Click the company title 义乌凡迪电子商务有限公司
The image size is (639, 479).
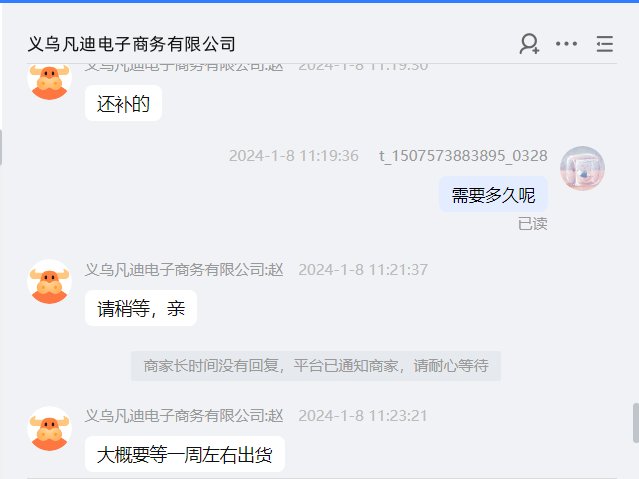pos(132,44)
